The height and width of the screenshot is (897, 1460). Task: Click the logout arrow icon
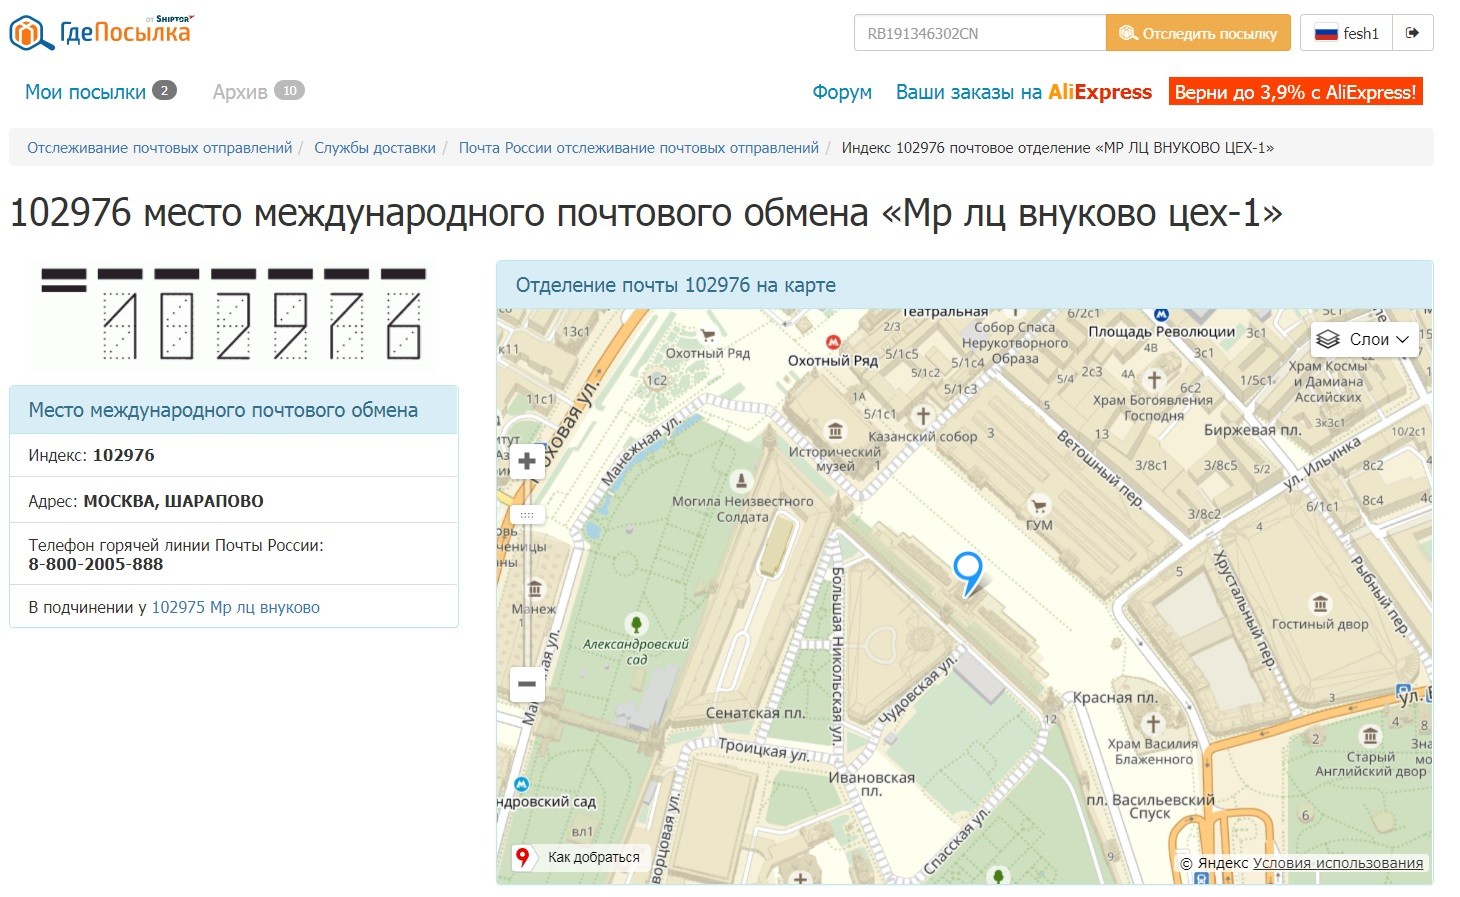coord(1412,33)
